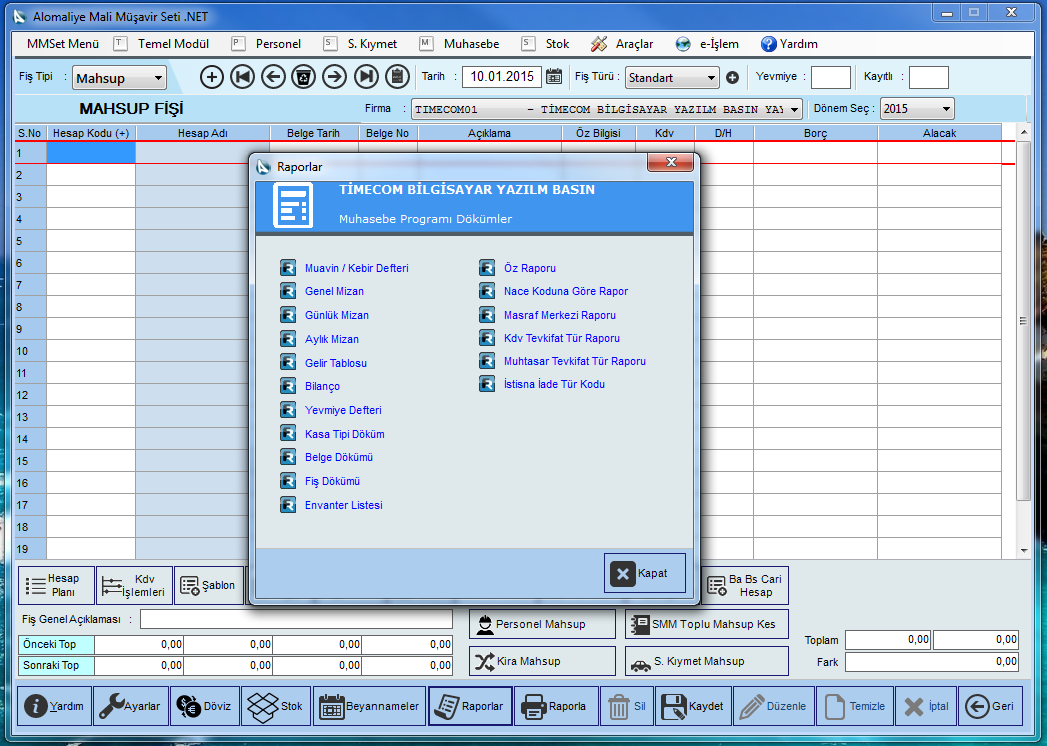
Task: Click the grid's scrollbar down arrow
Action: point(1024,551)
